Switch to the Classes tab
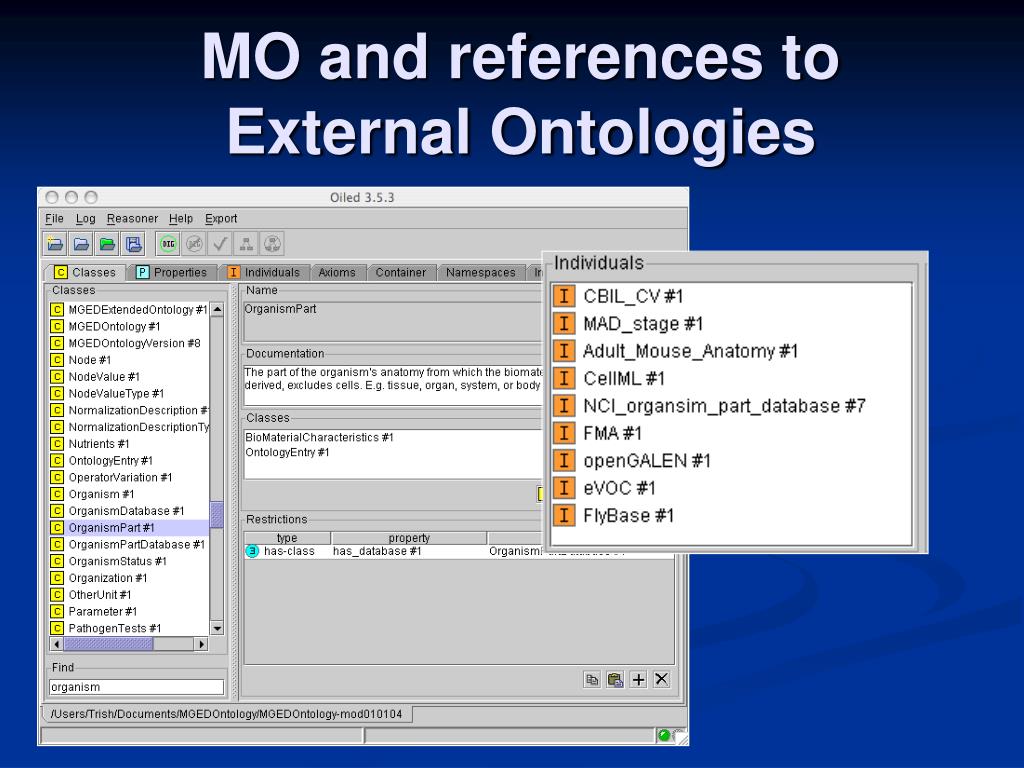The image size is (1024, 768). [86, 272]
